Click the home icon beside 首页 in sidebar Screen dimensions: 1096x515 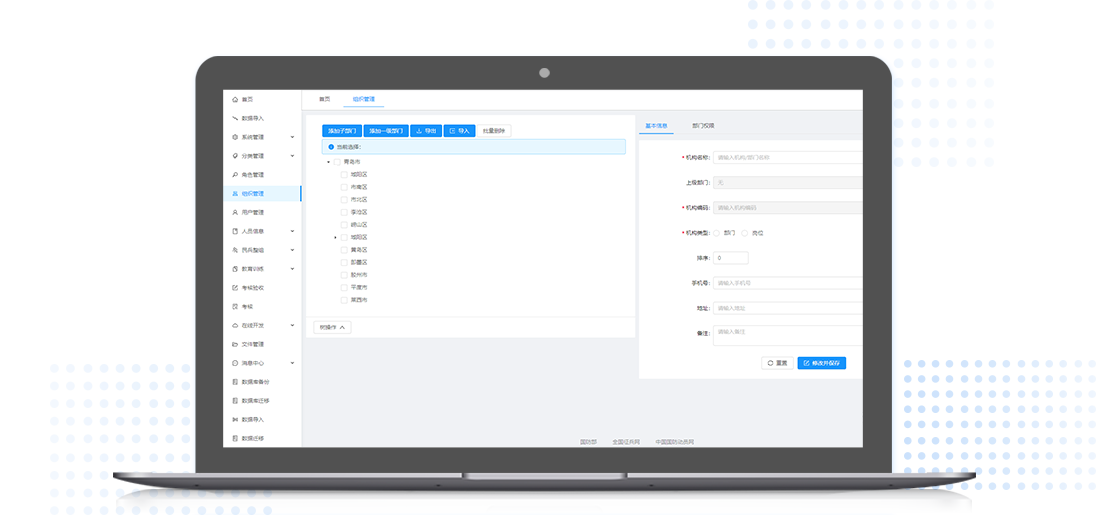point(235,100)
